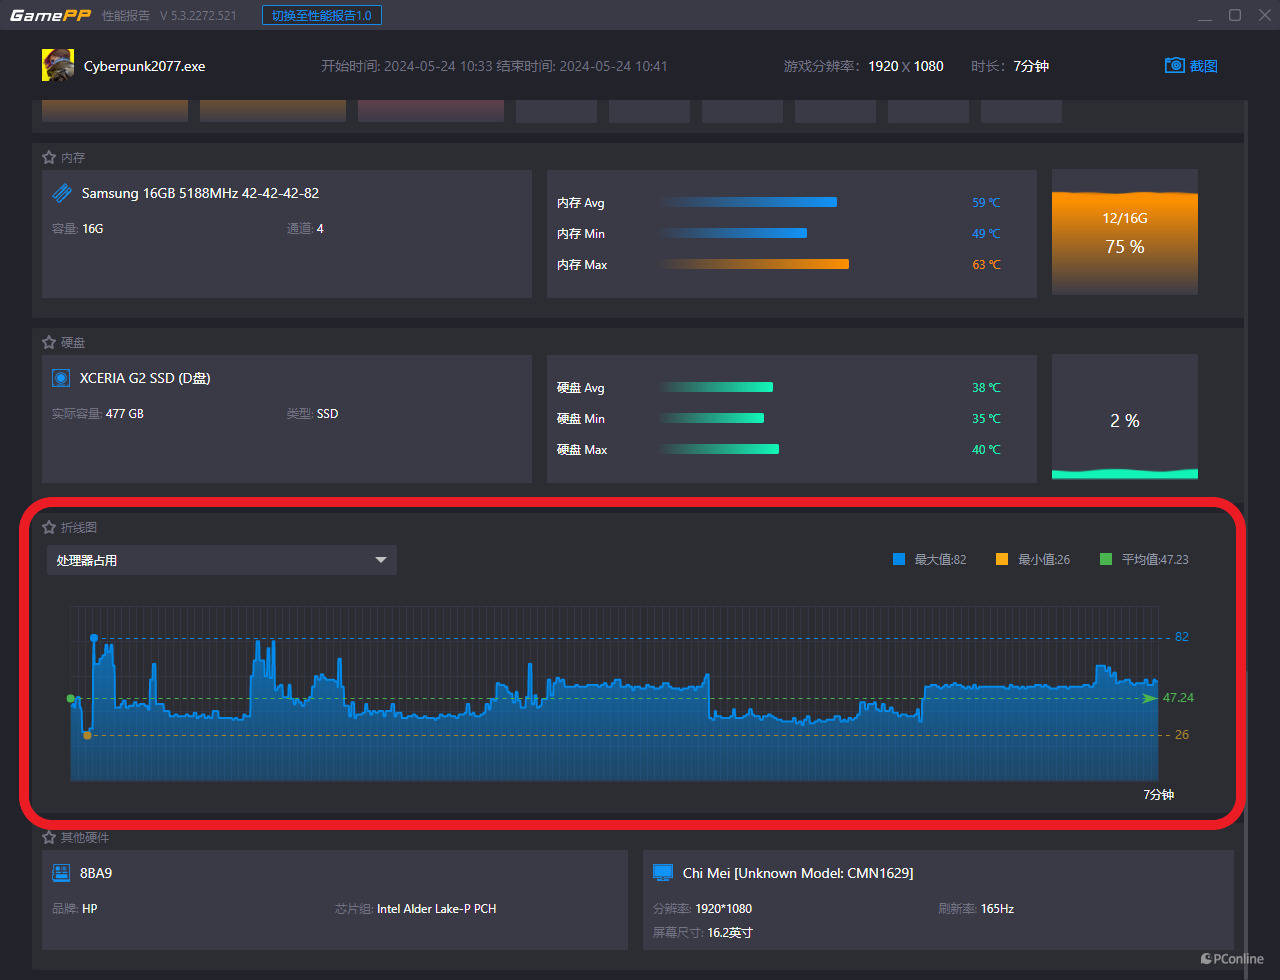1280x980 pixels.
Task: Click the 8BA9 motherboard icon
Action: [x=61, y=873]
